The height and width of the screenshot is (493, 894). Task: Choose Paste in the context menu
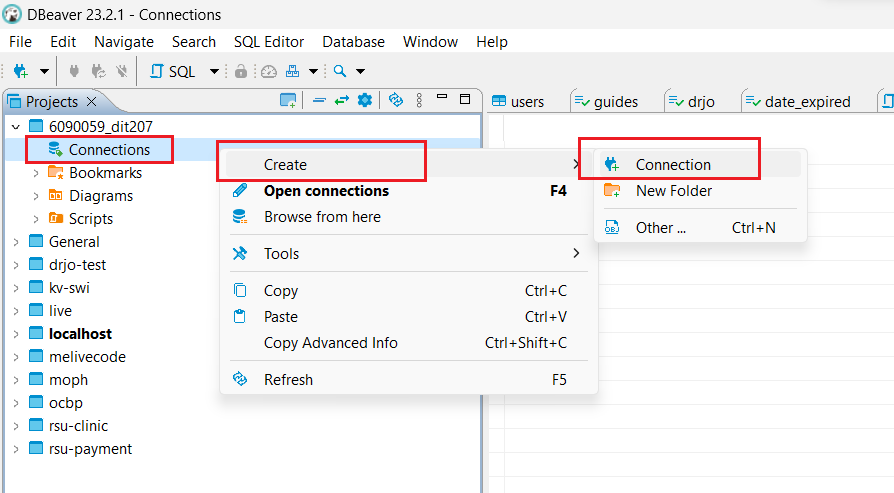tap(407, 317)
